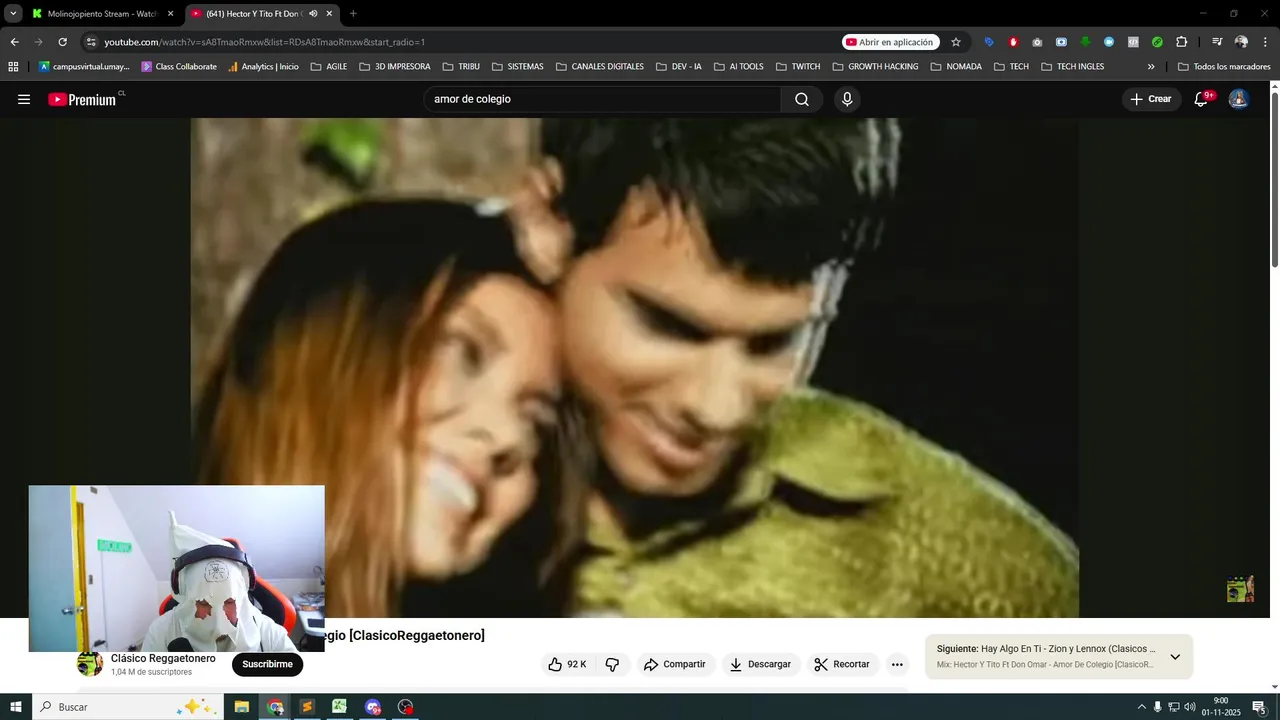Open Sublime Text from taskbar
1280x720 pixels.
click(x=307, y=707)
